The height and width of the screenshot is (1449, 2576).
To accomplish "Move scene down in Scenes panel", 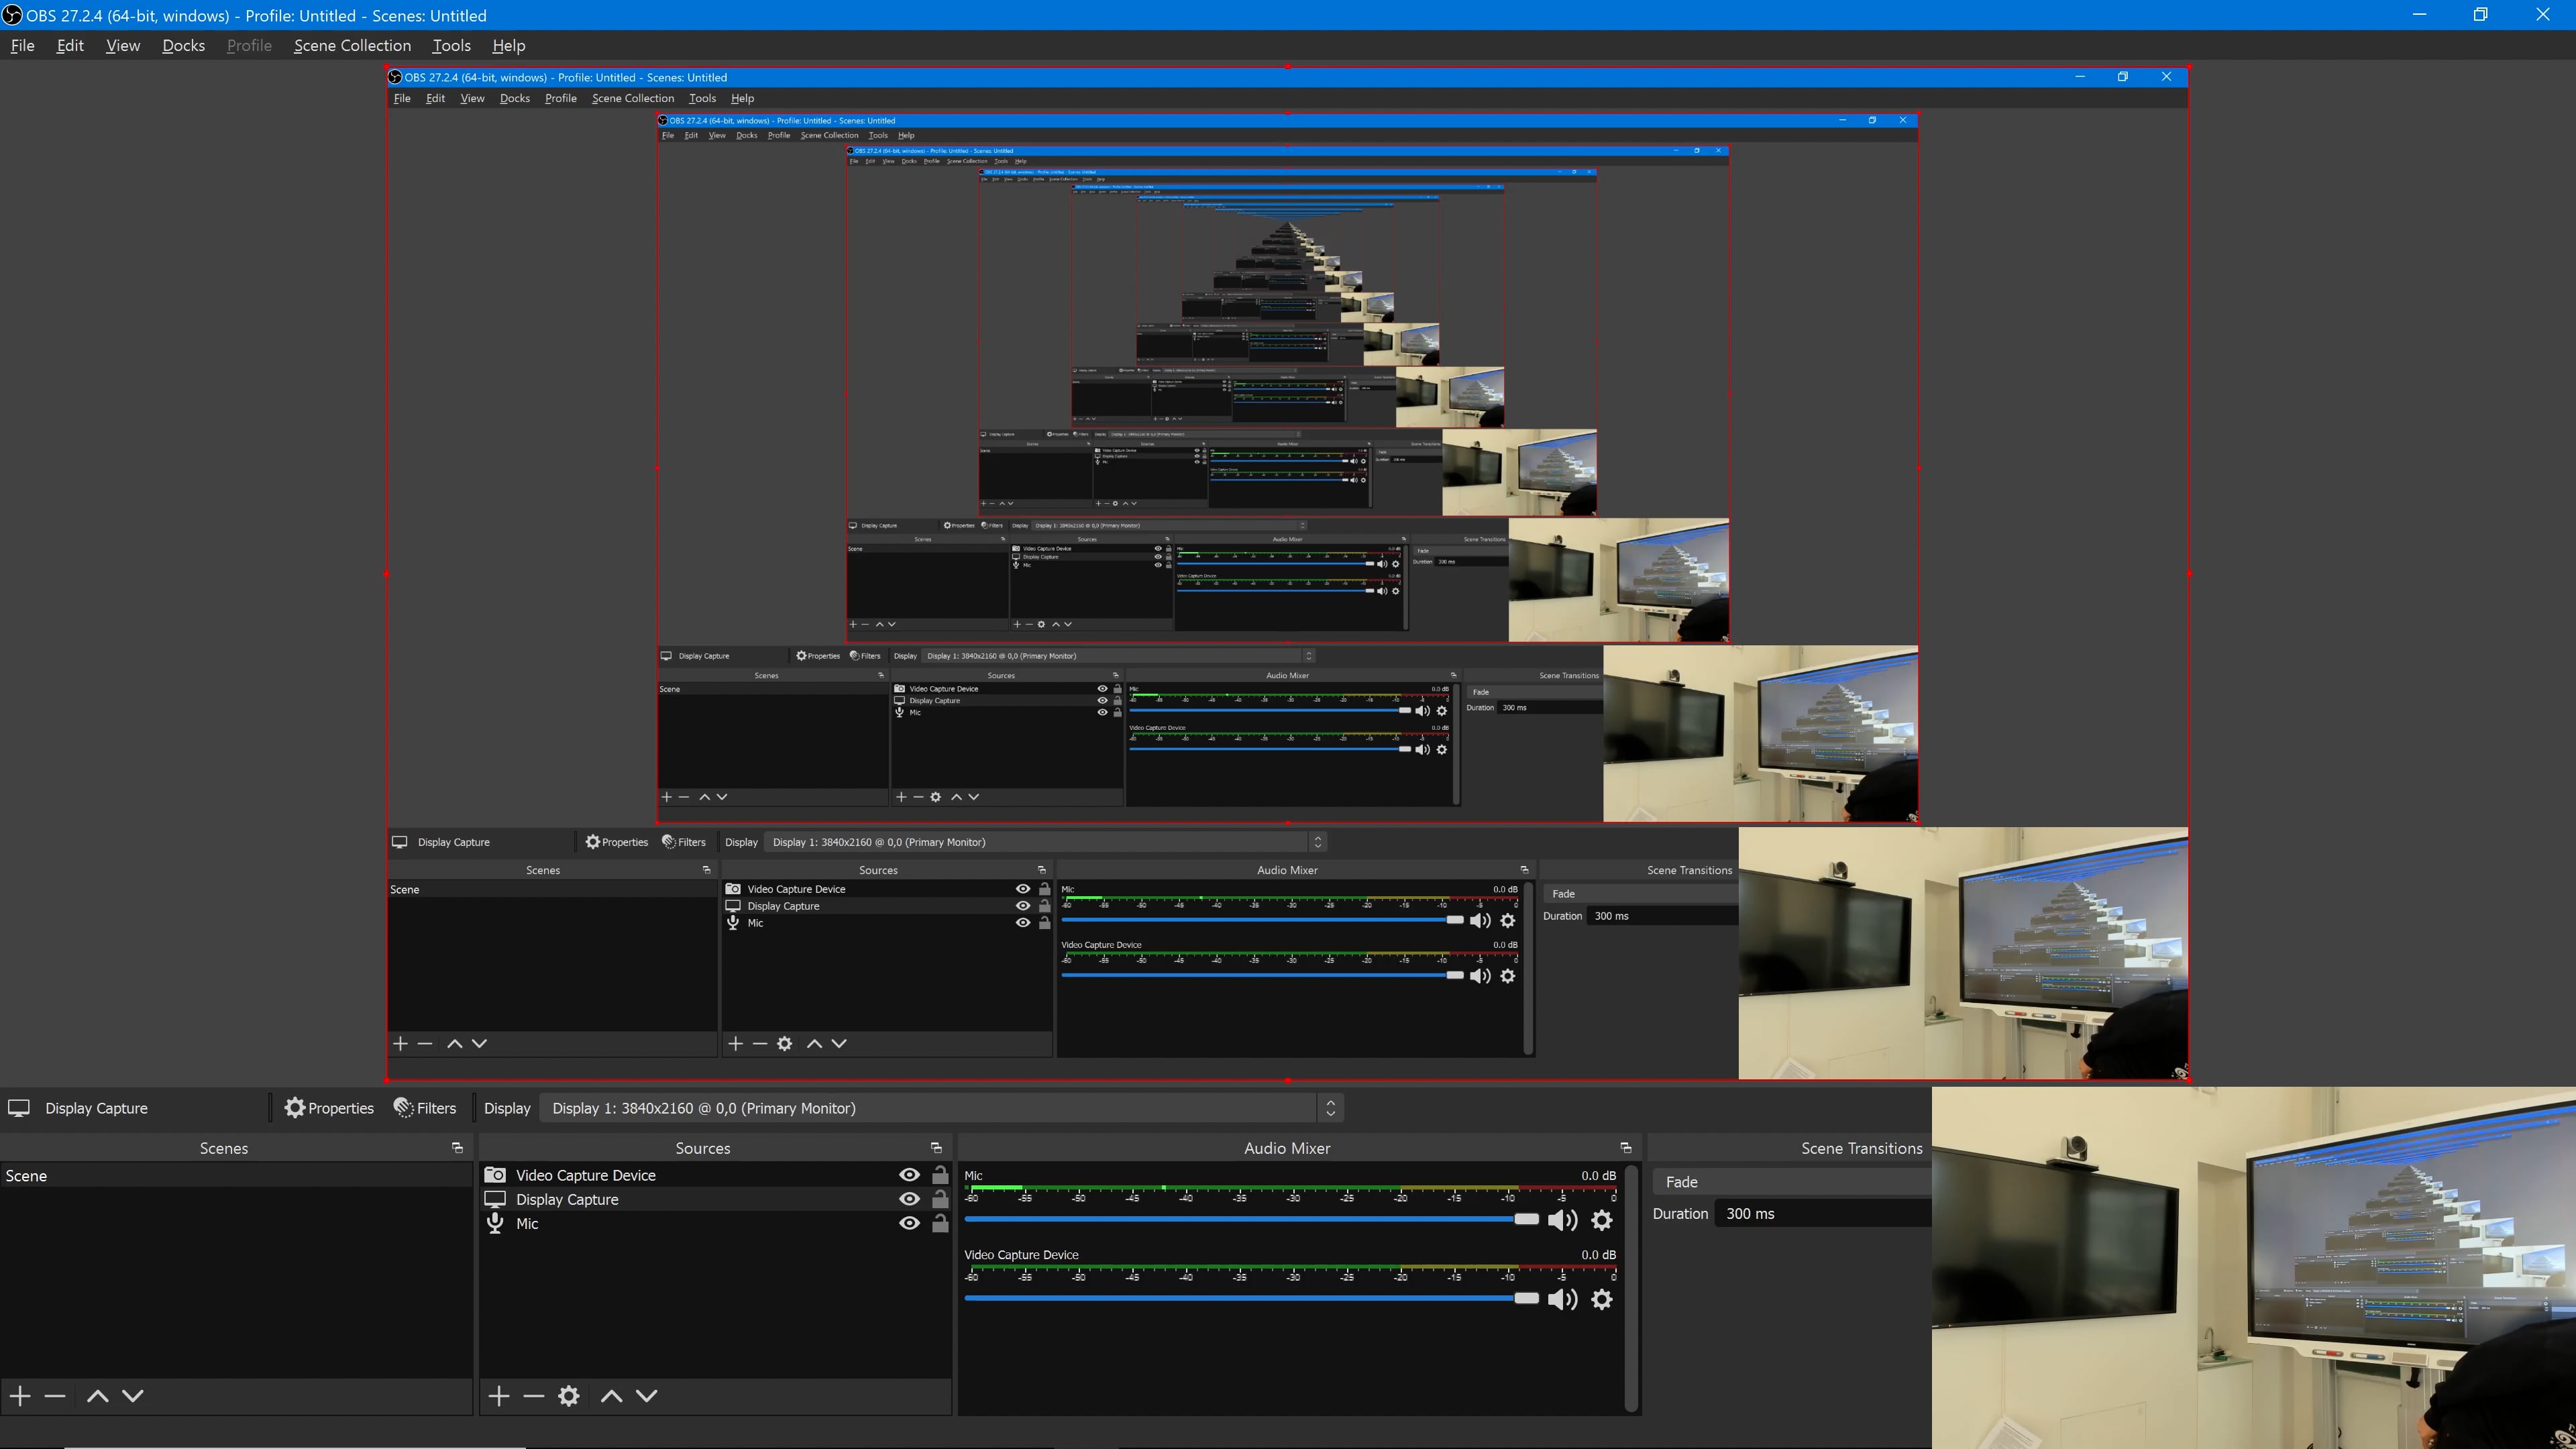I will tap(133, 1396).
